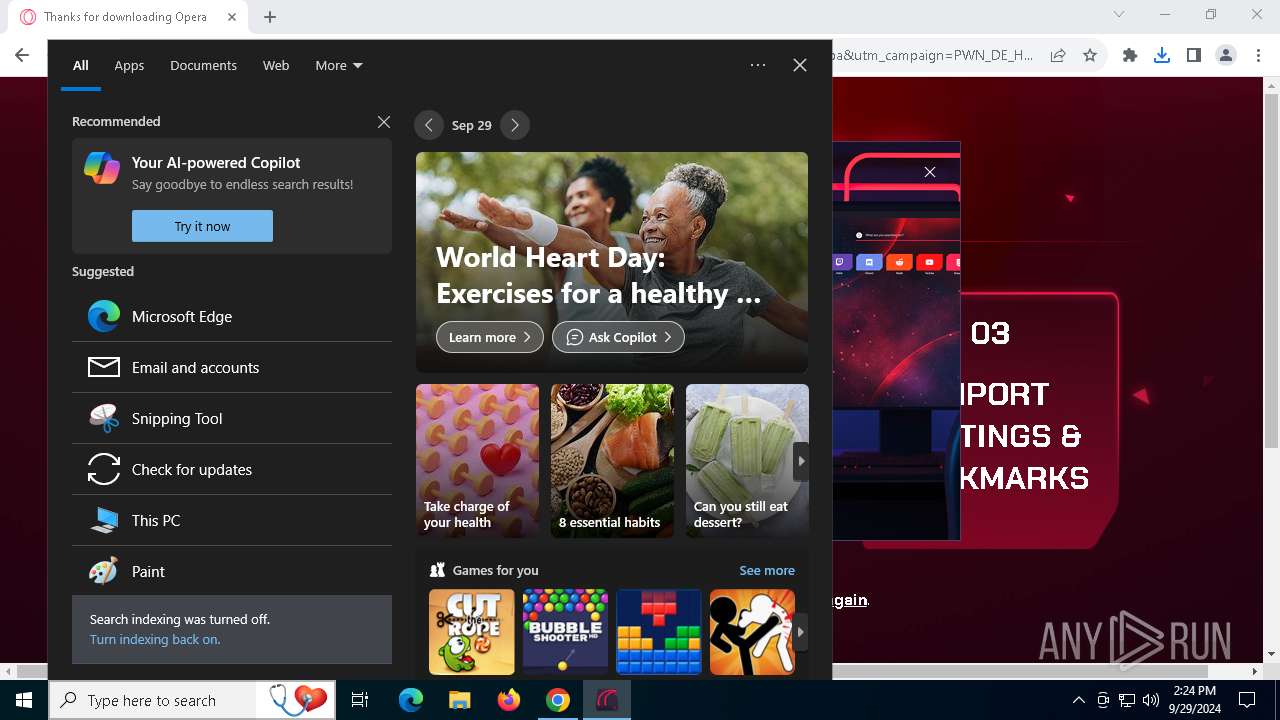Open File Explorer from taskbar
This screenshot has height=720, width=1280.
(460, 700)
